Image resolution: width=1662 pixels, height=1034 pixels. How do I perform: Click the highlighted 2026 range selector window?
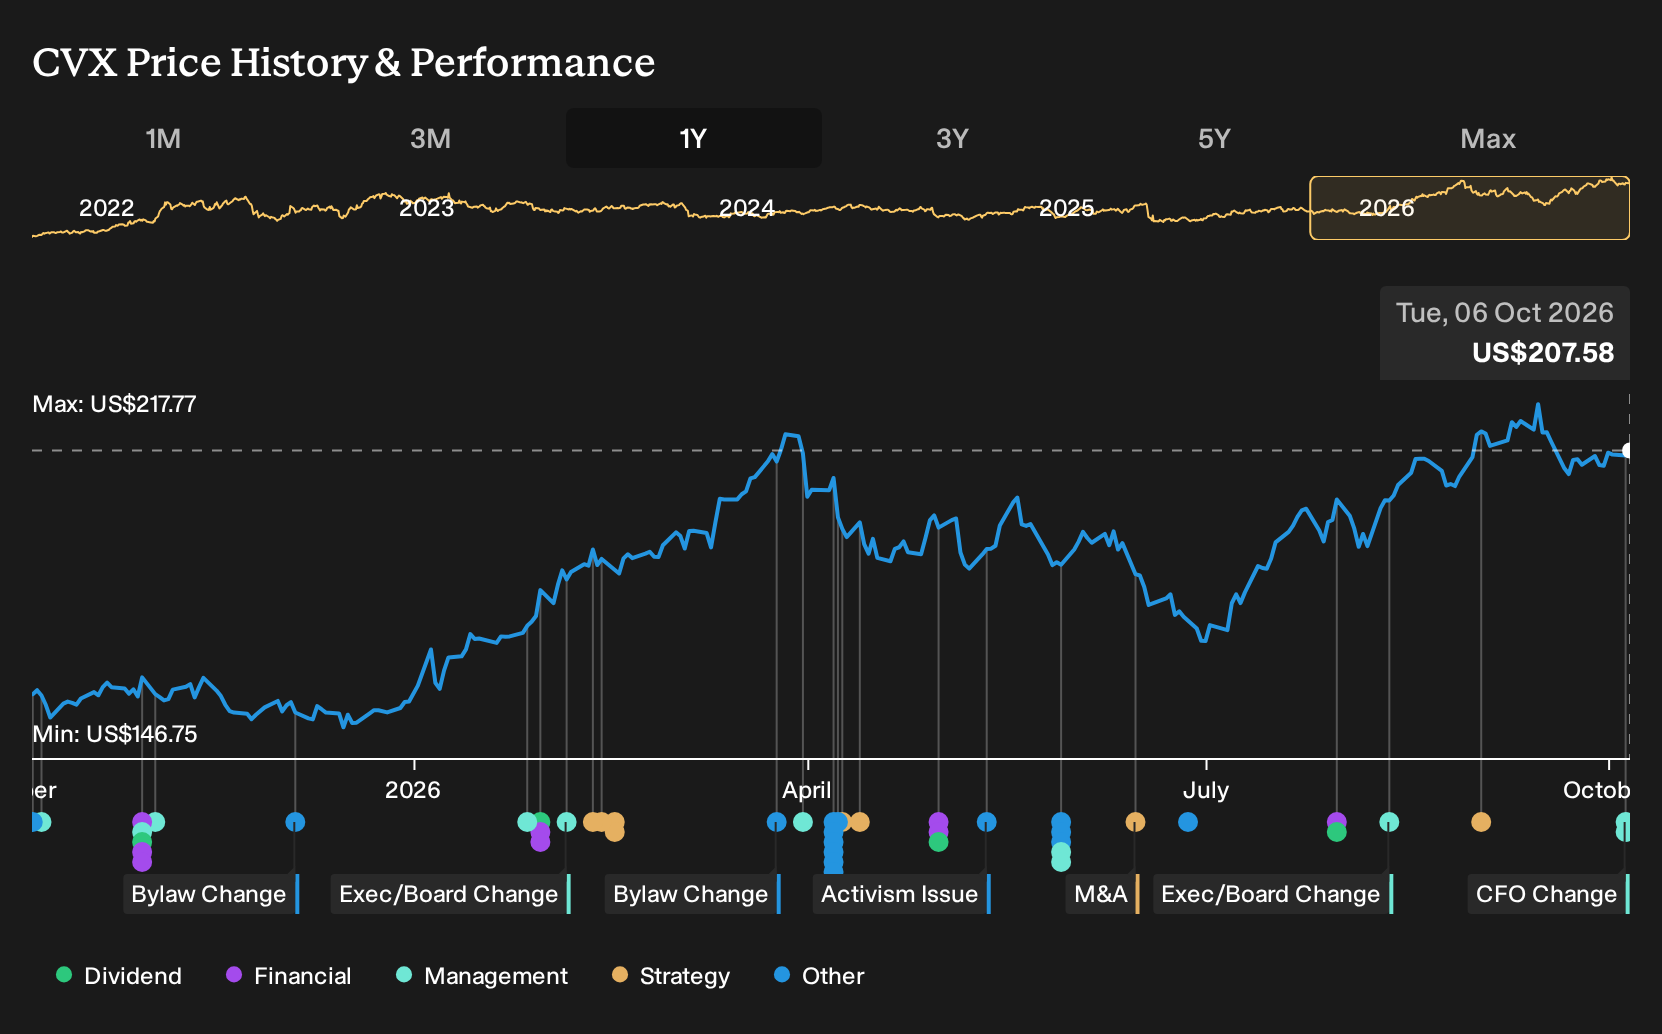pyautogui.click(x=1470, y=208)
